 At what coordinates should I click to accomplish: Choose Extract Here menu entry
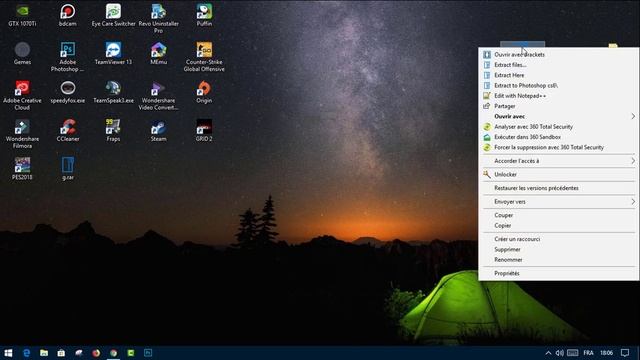[558, 75]
